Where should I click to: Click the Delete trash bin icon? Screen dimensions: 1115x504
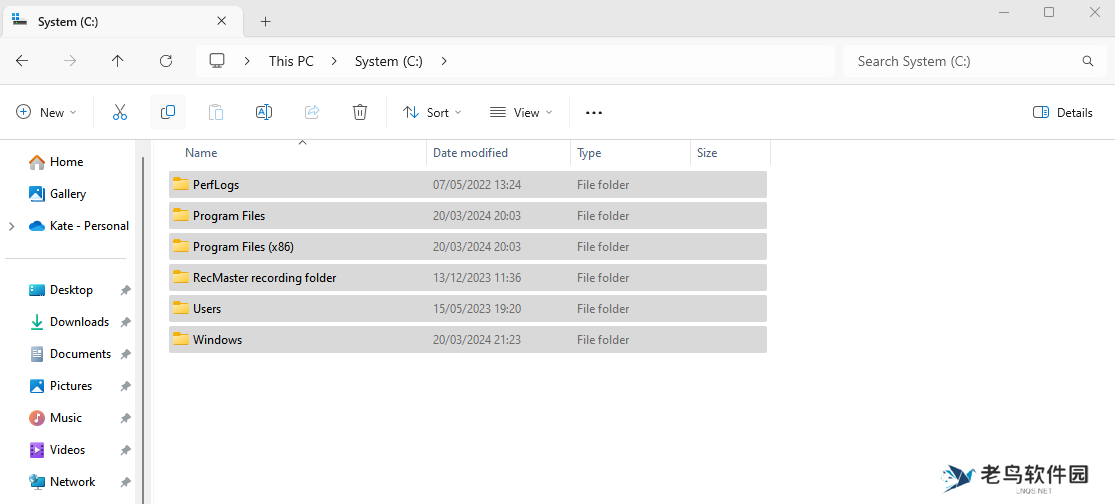point(360,113)
